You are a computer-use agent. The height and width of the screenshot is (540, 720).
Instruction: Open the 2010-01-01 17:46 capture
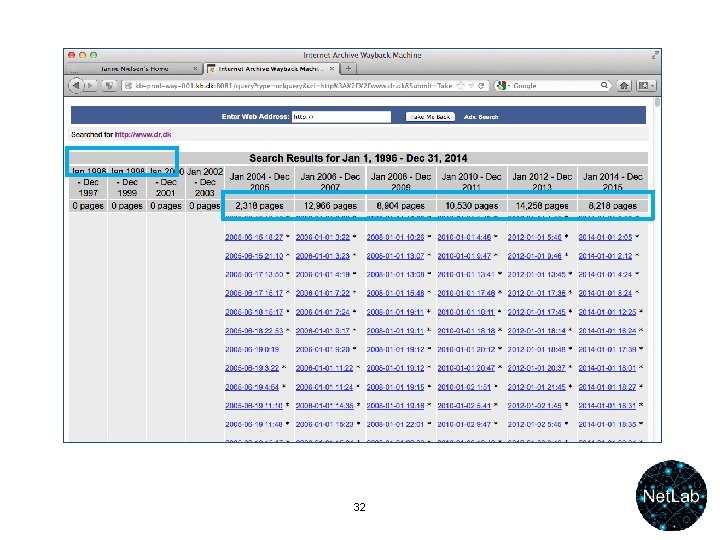click(466, 293)
